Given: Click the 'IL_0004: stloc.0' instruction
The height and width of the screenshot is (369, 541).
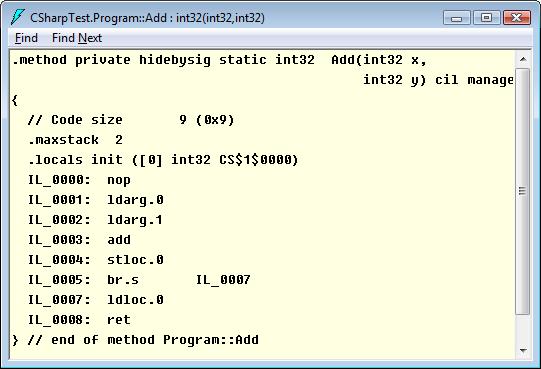Looking at the screenshot, I should pos(96,260).
